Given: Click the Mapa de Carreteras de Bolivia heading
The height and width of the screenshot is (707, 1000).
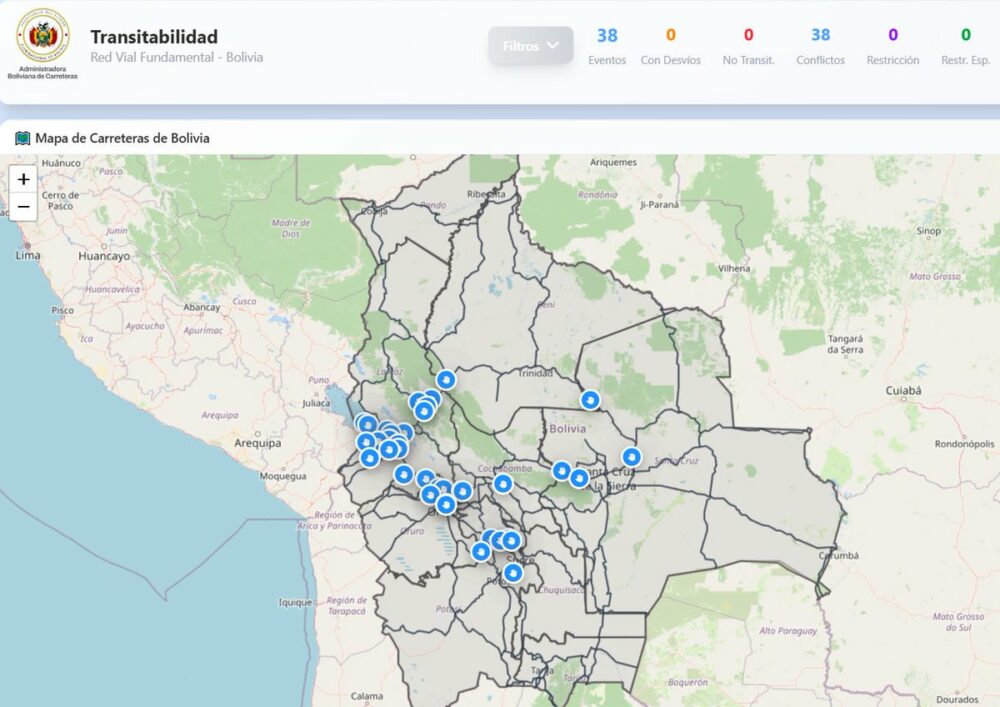Looking at the screenshot, I should (122, 138).
